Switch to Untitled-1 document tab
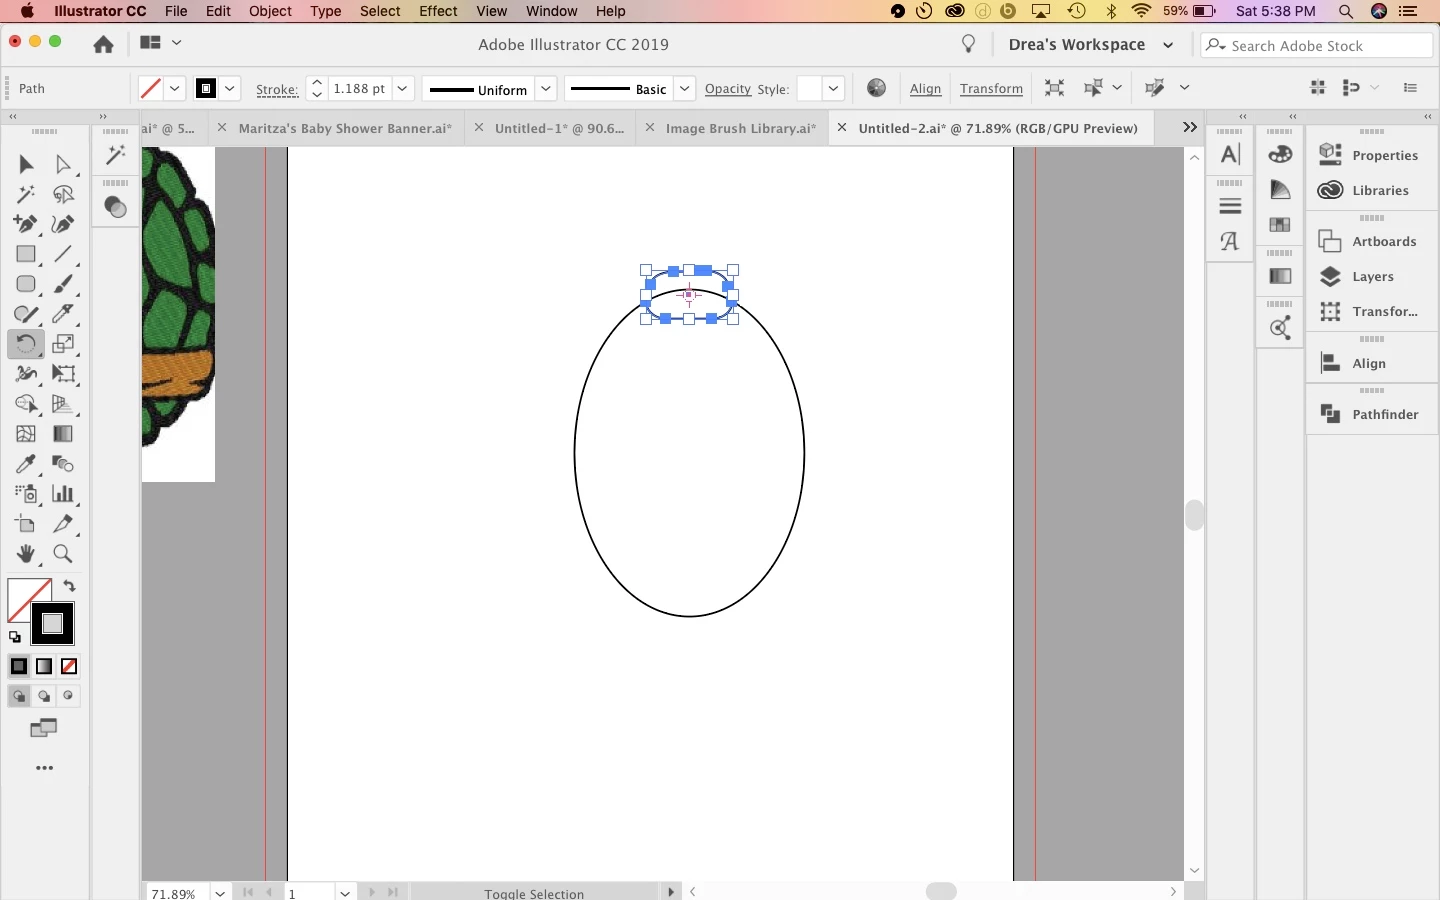The width and height of the screenshot is (1440, 900). (559, 128)
